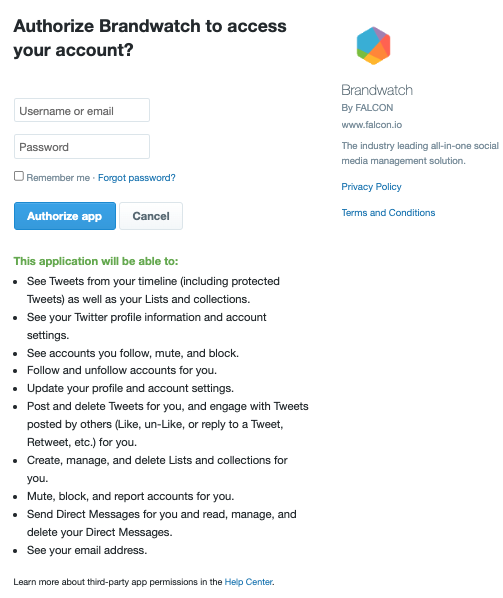Click the This application will be able to heading

click(96, 261)
